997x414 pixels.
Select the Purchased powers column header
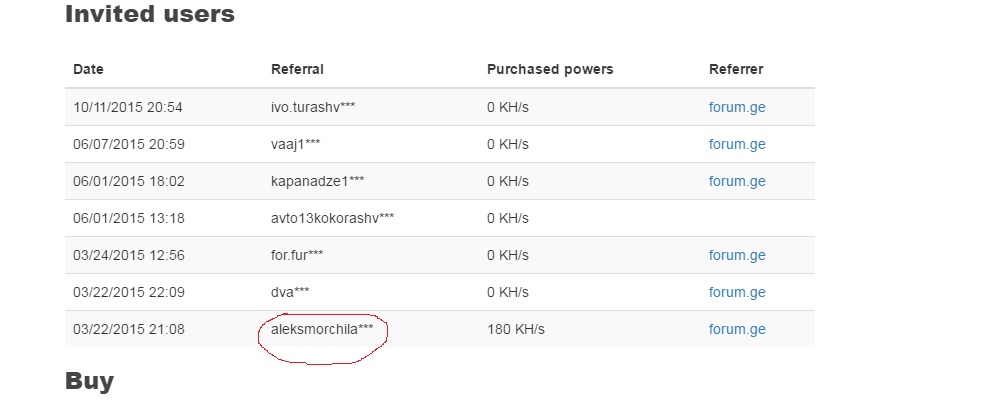click(x=550, y=69)
